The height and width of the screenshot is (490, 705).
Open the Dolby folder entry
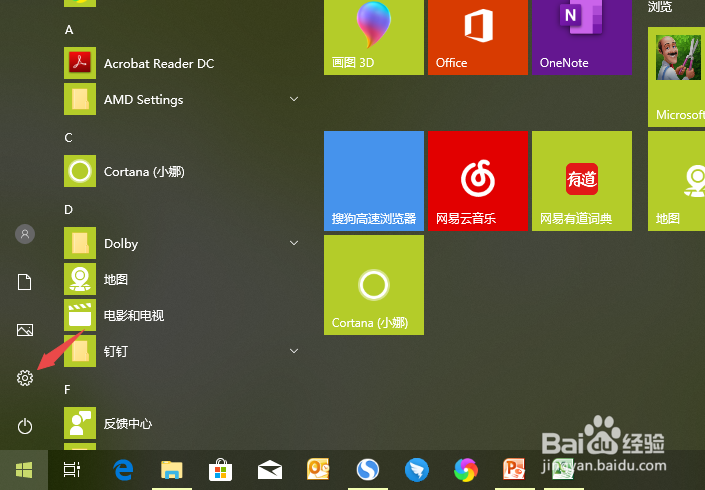[180, 243]
